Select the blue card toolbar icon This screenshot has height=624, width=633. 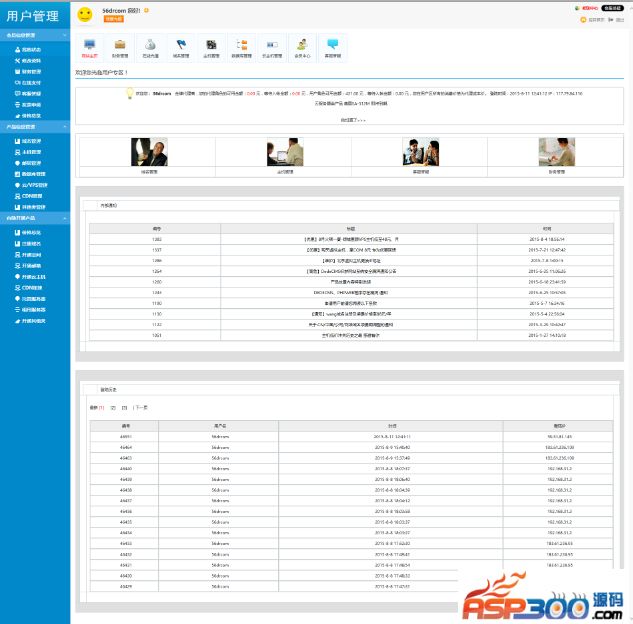pyautogui.click(x=272, y=44)
